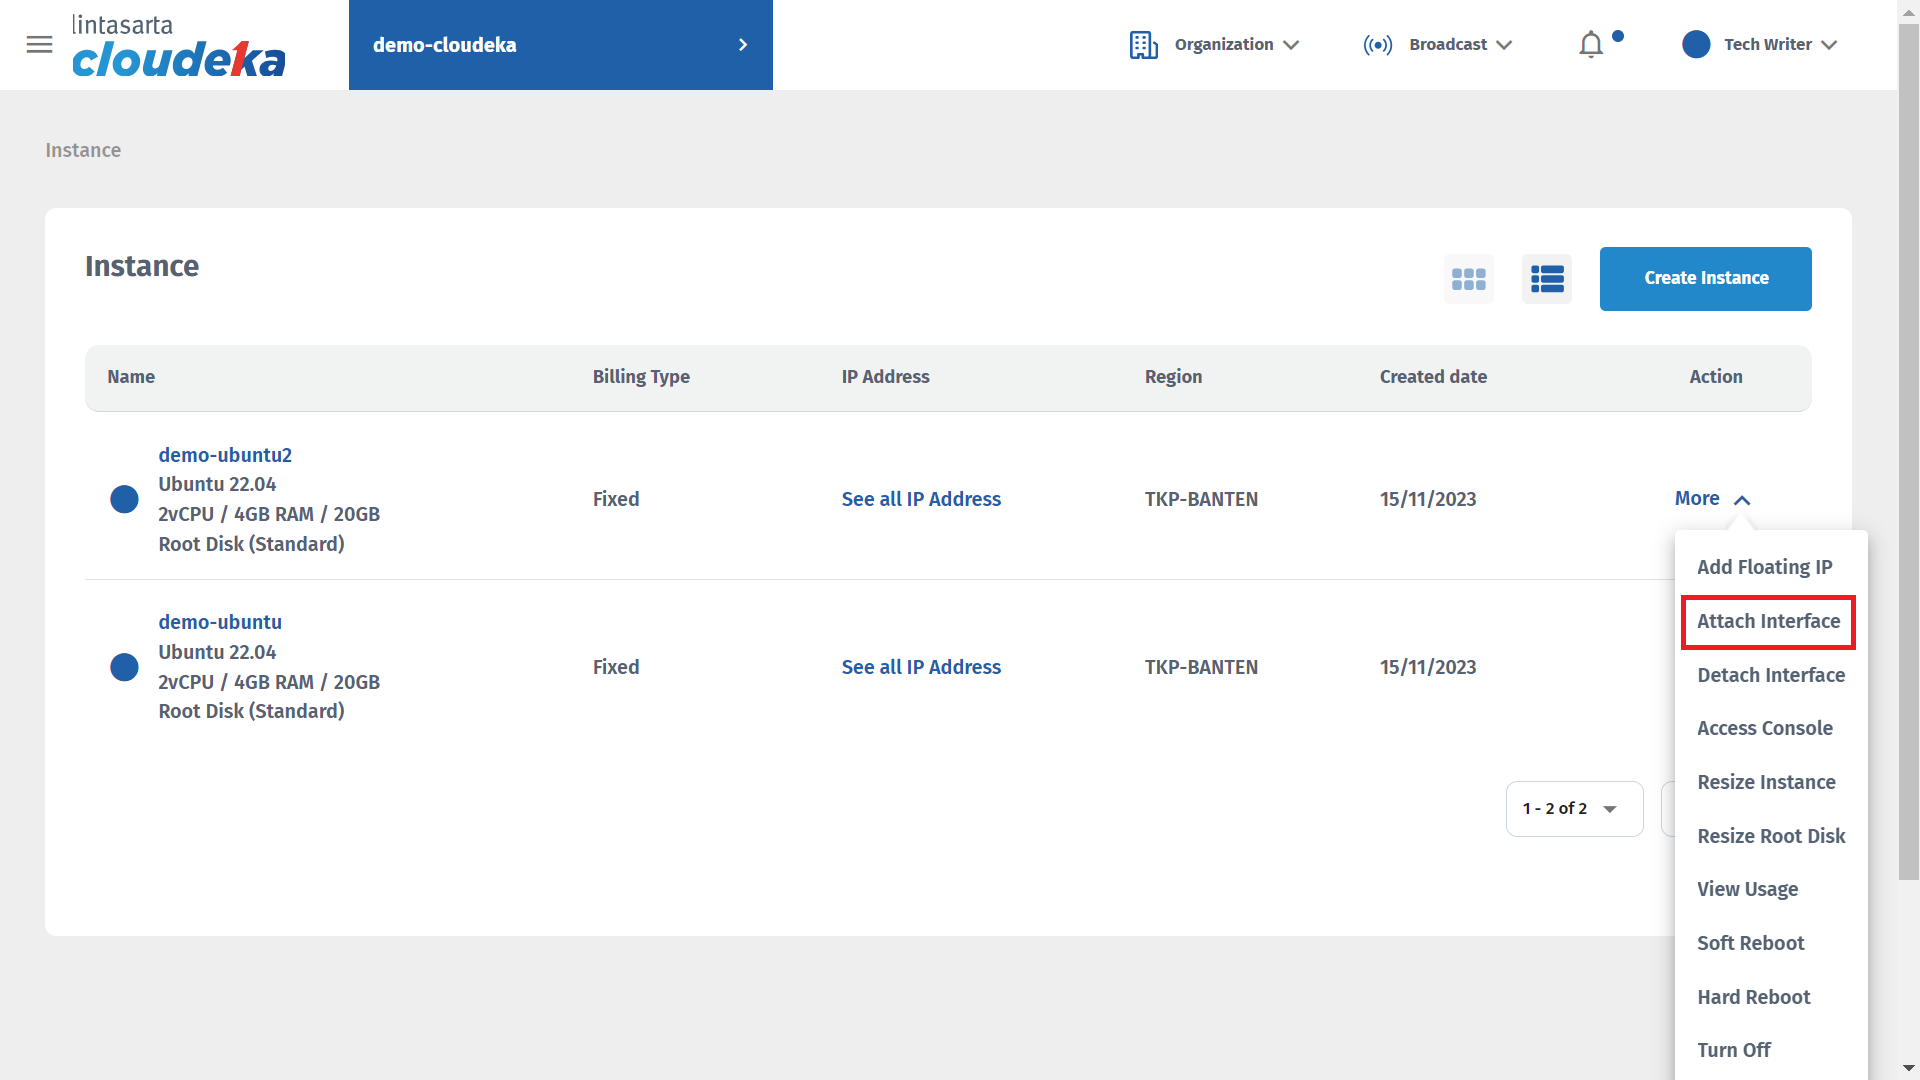Click the Tech Writer avatar circle
Viewport: 1920px width, 1080px height.
click(x=1695, y=45)
